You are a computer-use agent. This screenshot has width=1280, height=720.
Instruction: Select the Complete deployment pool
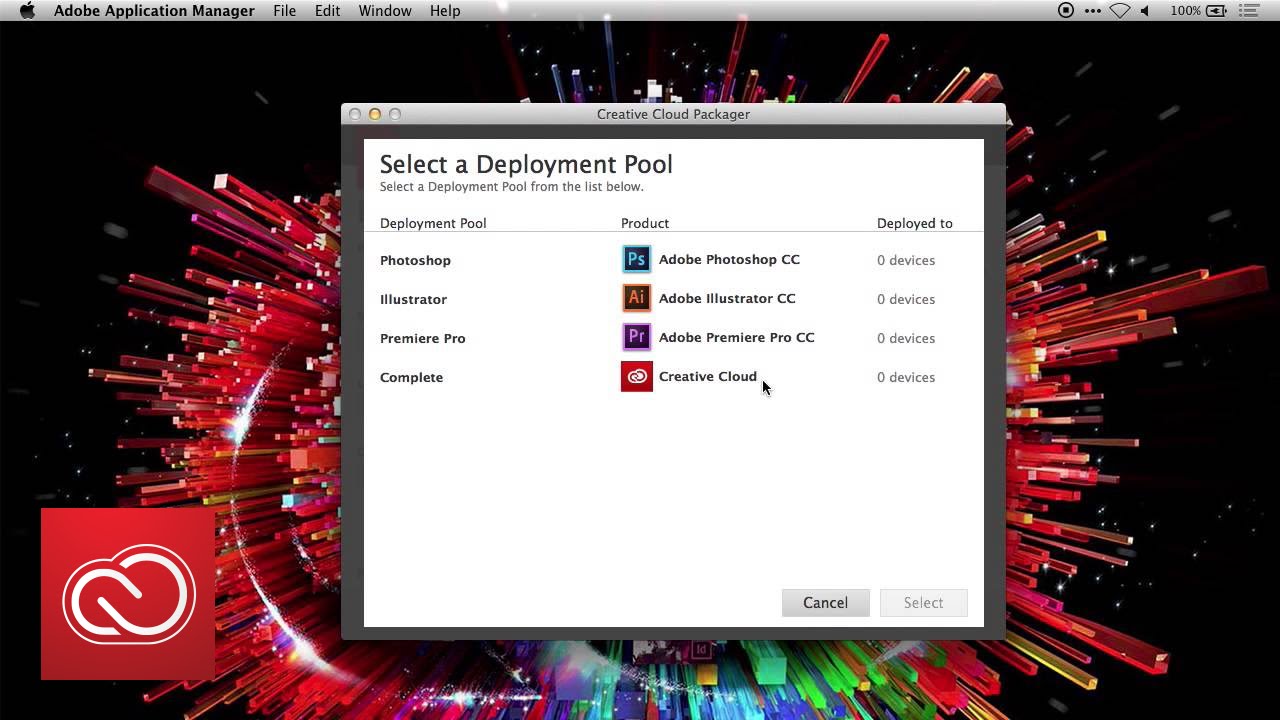[x=411, y=377]
